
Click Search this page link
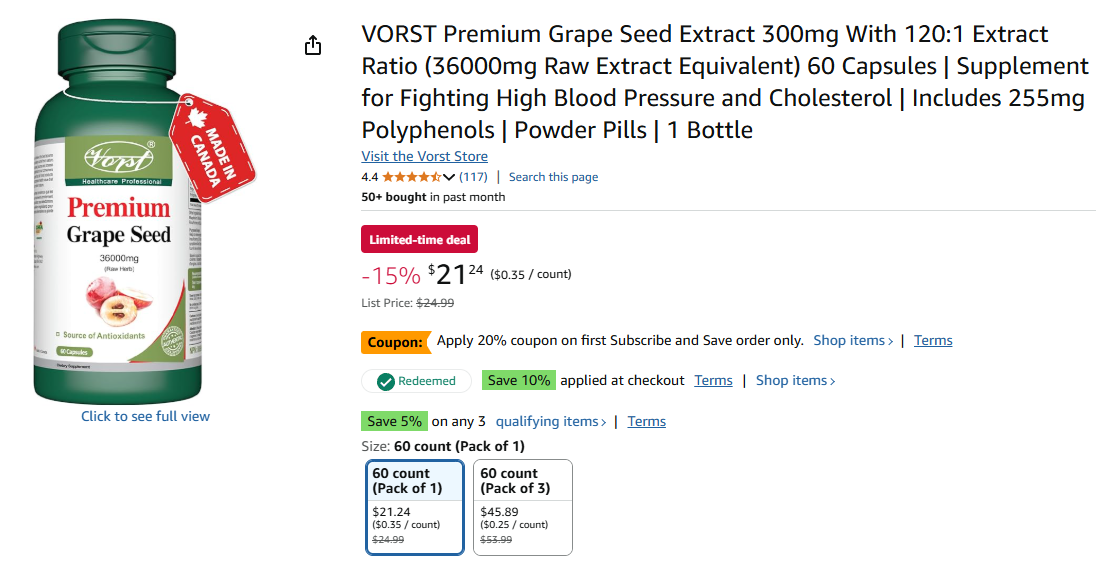pos(553,177)
